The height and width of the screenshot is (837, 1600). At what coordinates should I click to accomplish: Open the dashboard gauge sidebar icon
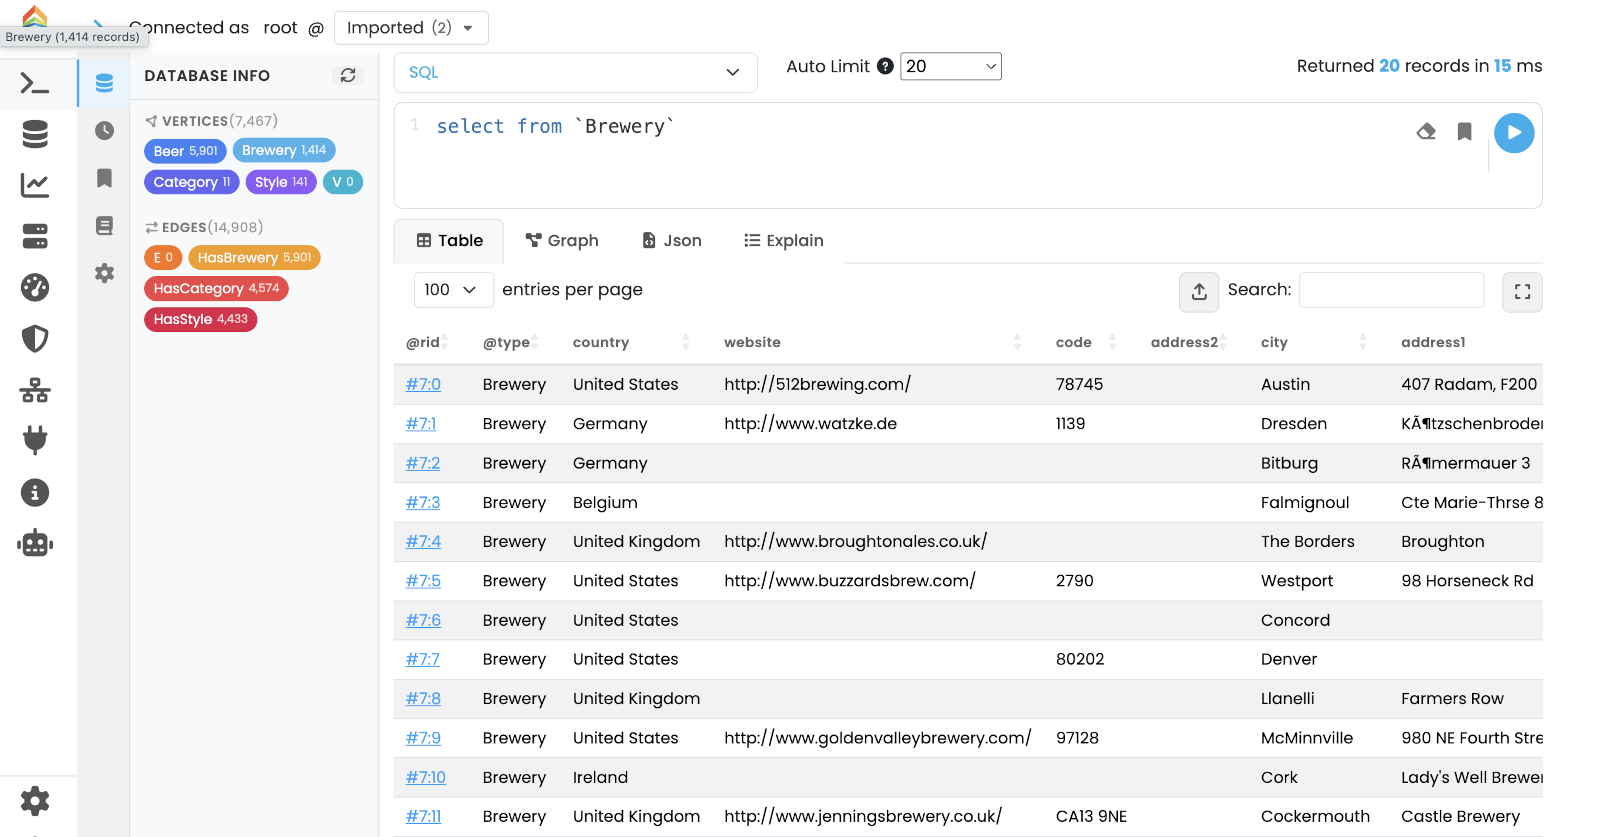click(35, 288)
